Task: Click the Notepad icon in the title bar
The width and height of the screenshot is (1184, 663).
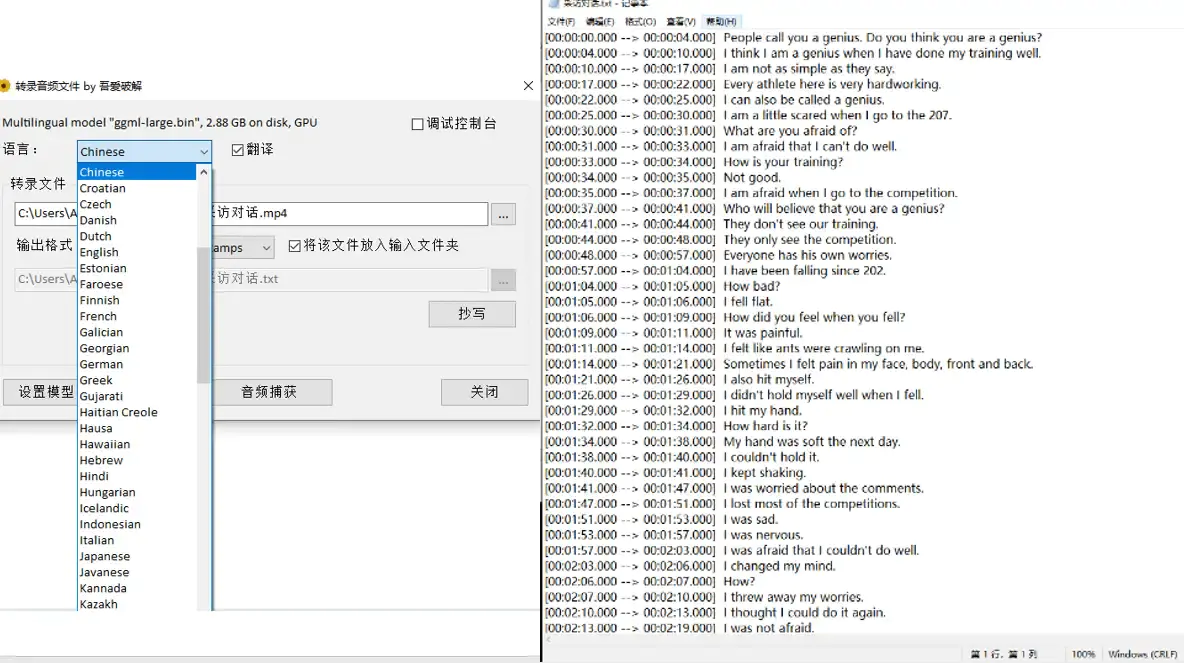Action: [551, 5]
